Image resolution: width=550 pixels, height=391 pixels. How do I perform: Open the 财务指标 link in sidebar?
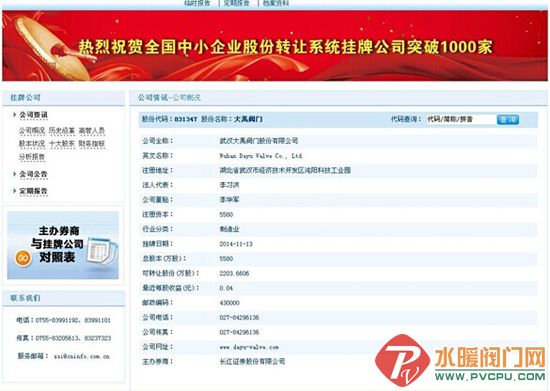pos(92,143)
